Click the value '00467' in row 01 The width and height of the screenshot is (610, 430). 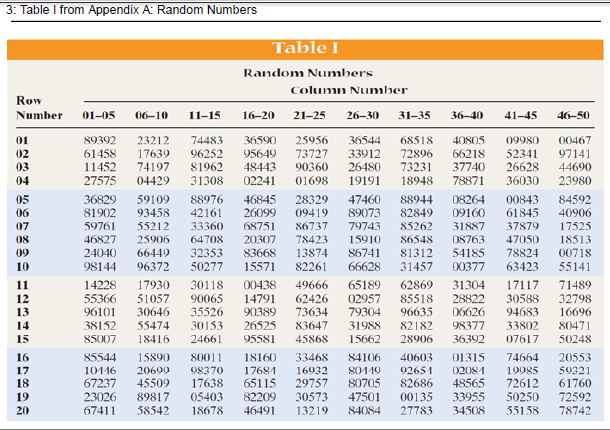pos(575,140)
